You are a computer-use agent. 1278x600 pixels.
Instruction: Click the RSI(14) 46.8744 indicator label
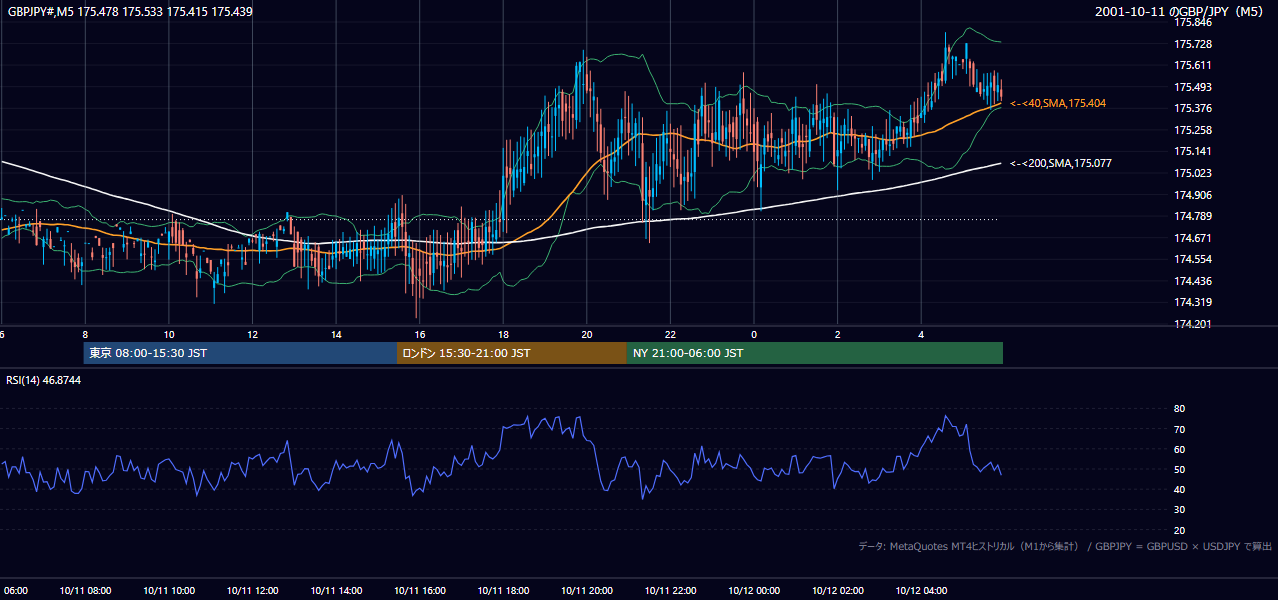point(43,380)
